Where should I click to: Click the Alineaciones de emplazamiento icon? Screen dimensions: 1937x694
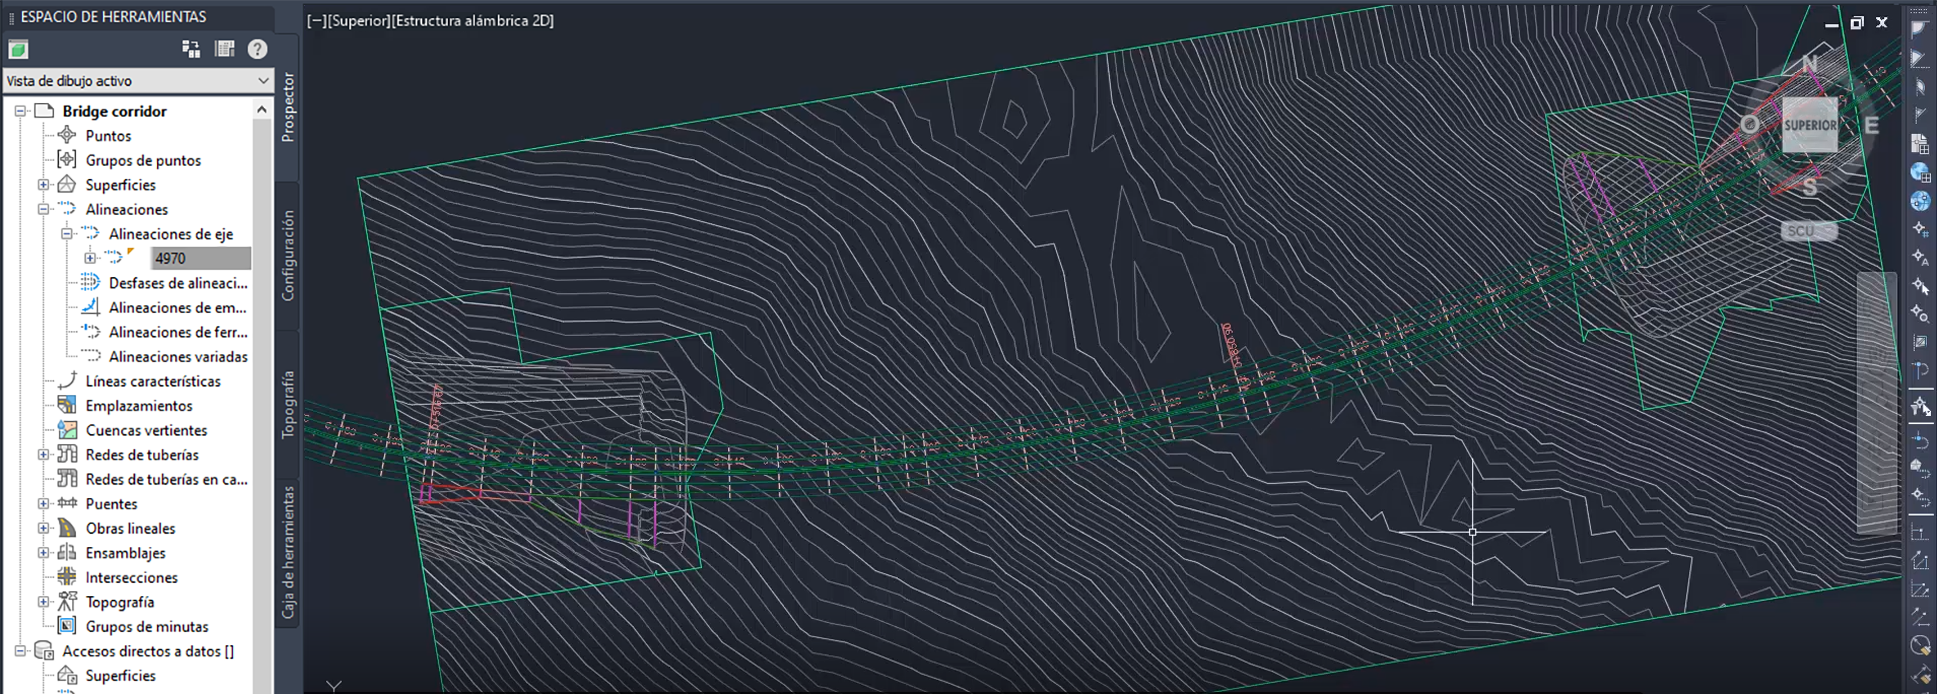coord(90,307)
